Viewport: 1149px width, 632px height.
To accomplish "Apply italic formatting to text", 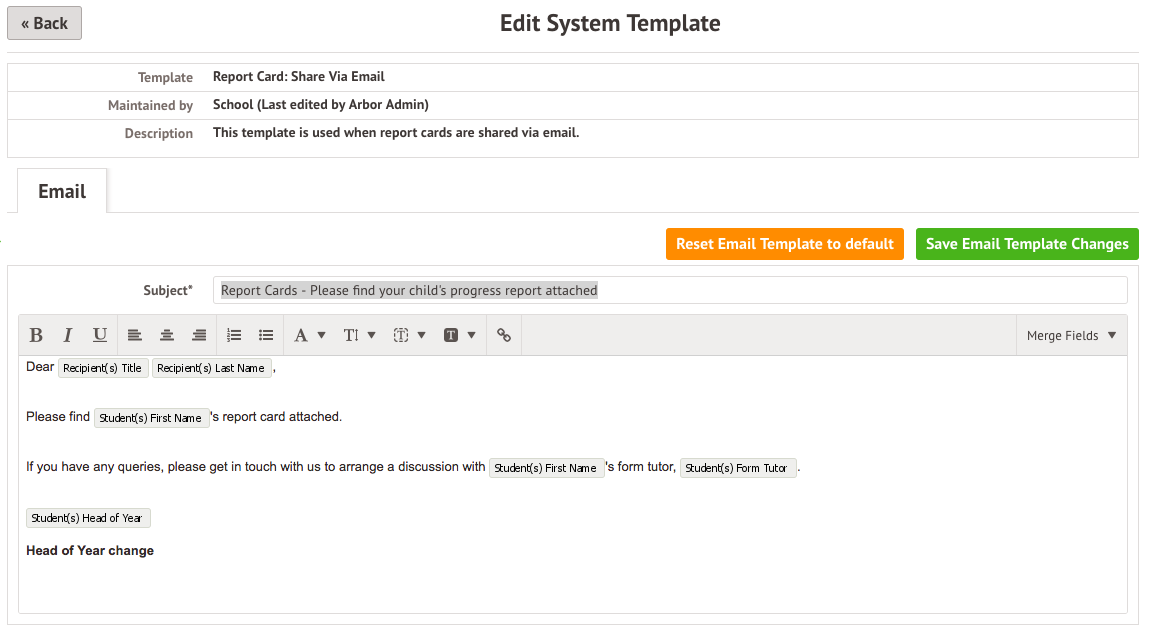I will tap(68, 336).
